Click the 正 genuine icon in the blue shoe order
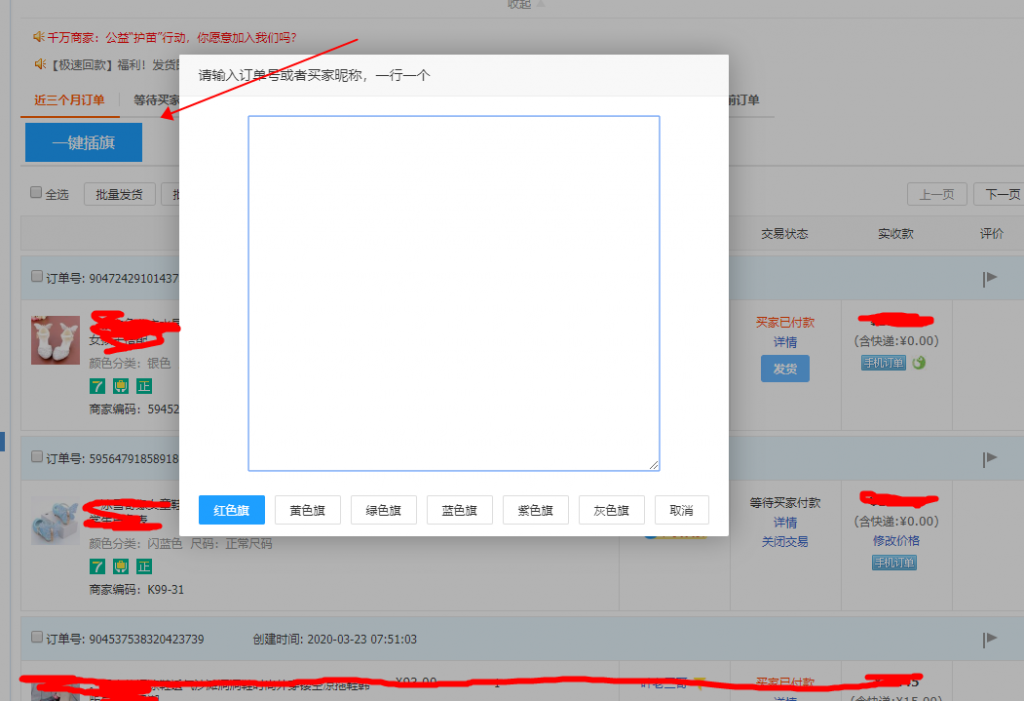The height and width of the screenshot is (701, 1024). pyautogui.click(x=144, y=567)
